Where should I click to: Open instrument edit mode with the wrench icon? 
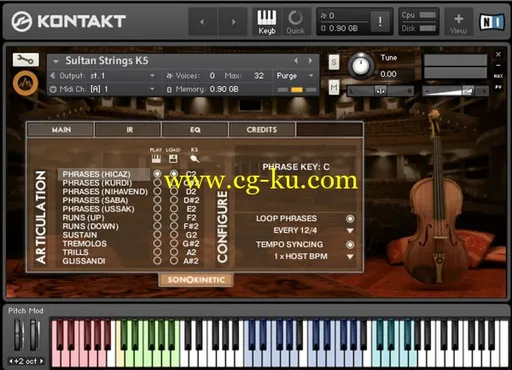26,60
